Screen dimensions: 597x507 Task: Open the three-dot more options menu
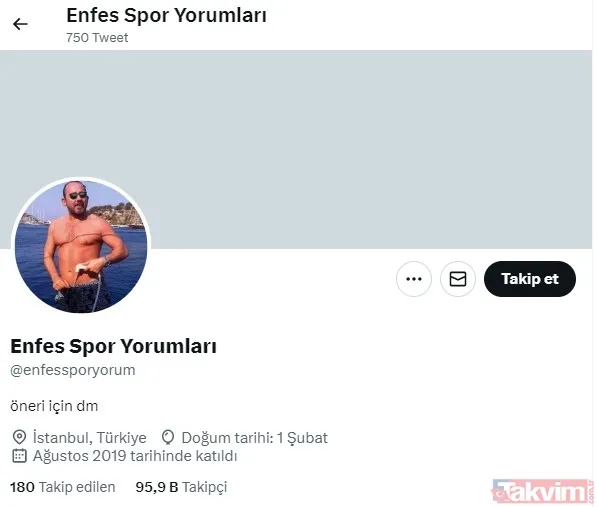tap(414, 279)
